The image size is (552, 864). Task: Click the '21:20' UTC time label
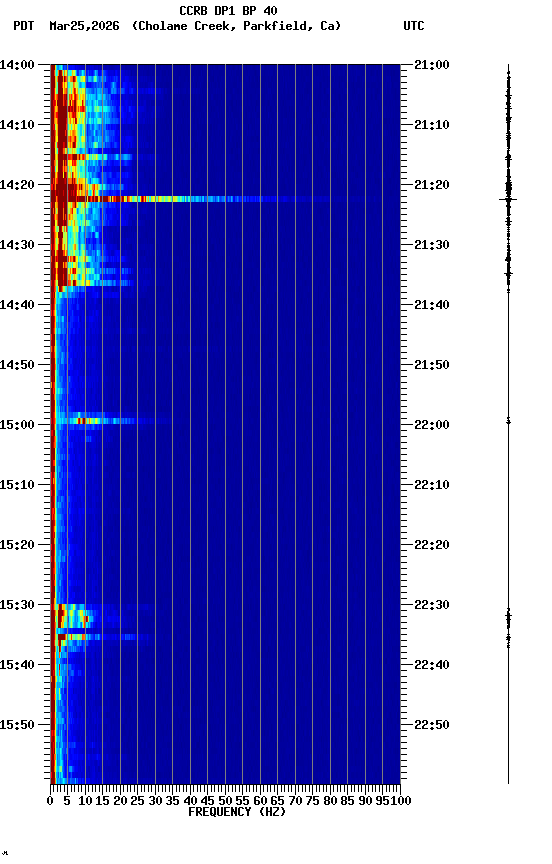[432, 185]
